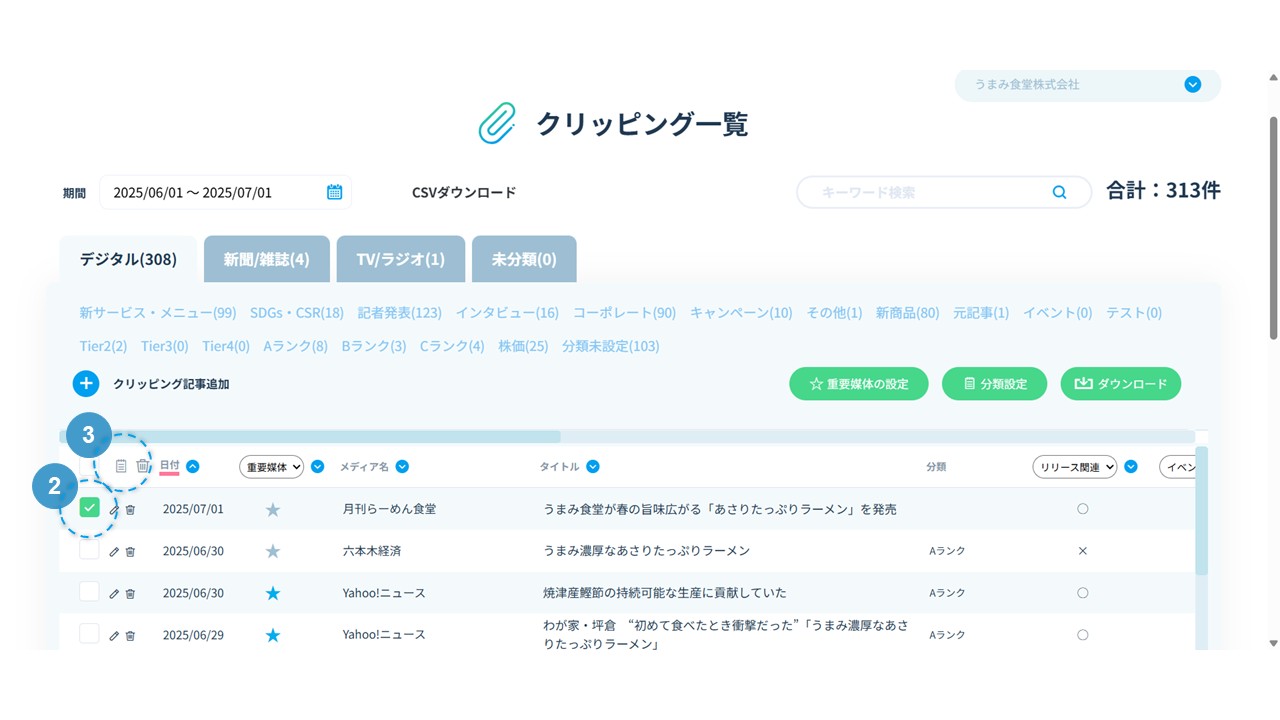Open the 重要媒体 dropdown in the table header
The width and height of the screenshot is (1280, 720).
point(271,467)
